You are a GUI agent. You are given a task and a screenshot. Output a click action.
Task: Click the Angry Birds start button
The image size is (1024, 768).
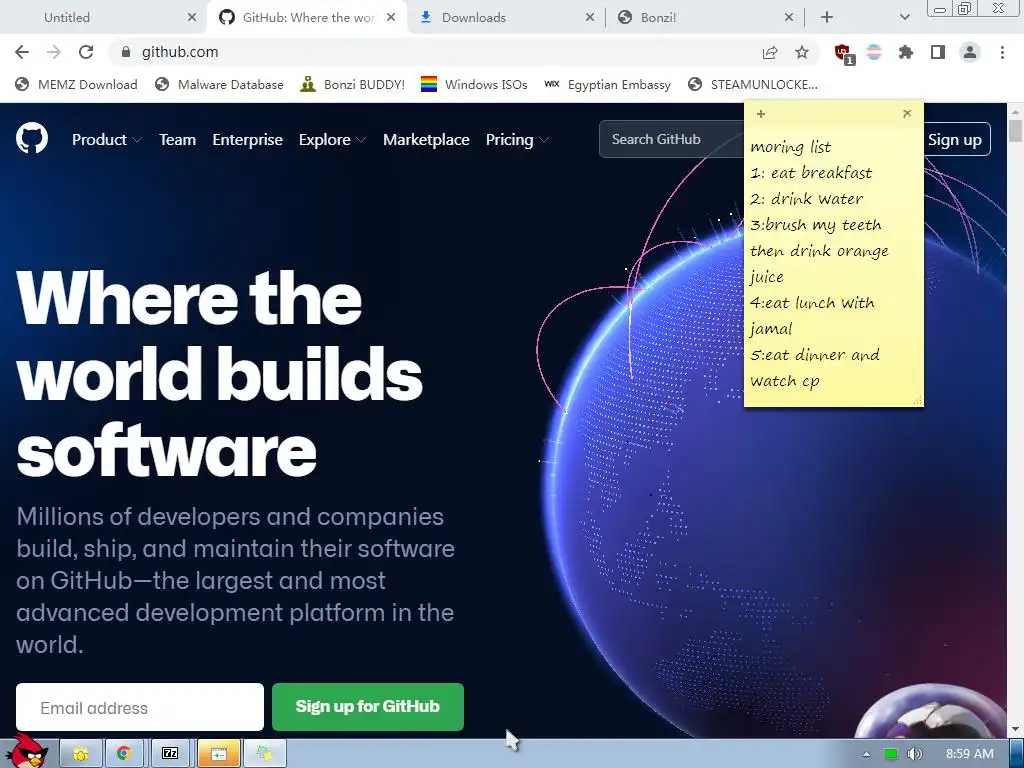tap(27, 752)
